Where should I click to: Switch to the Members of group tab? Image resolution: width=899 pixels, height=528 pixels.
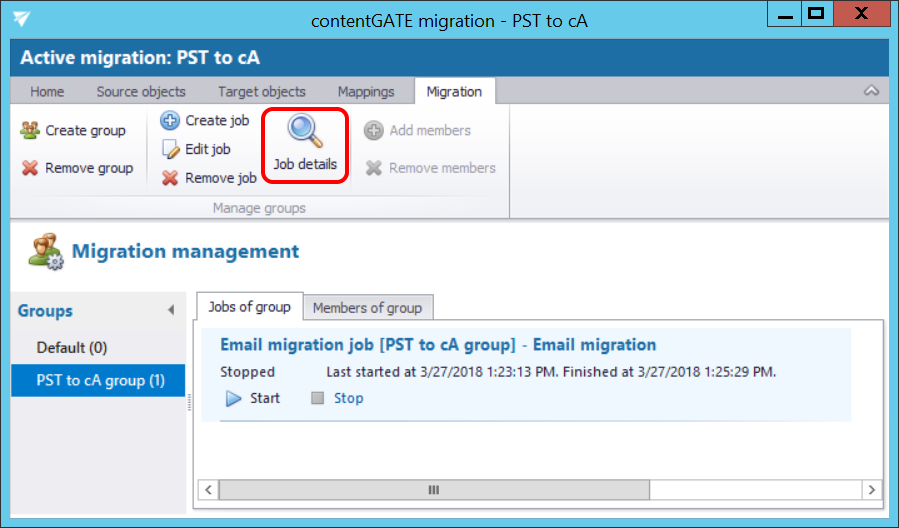(x=368, y=308)
